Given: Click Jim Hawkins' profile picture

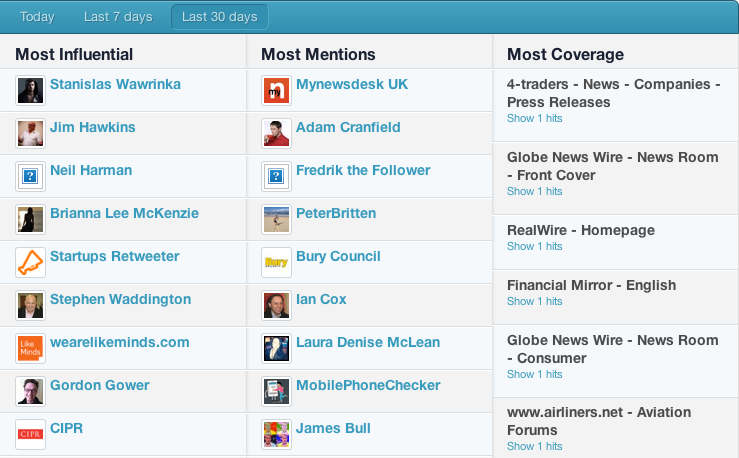Looking at the screenshot, I should point(30,133).
